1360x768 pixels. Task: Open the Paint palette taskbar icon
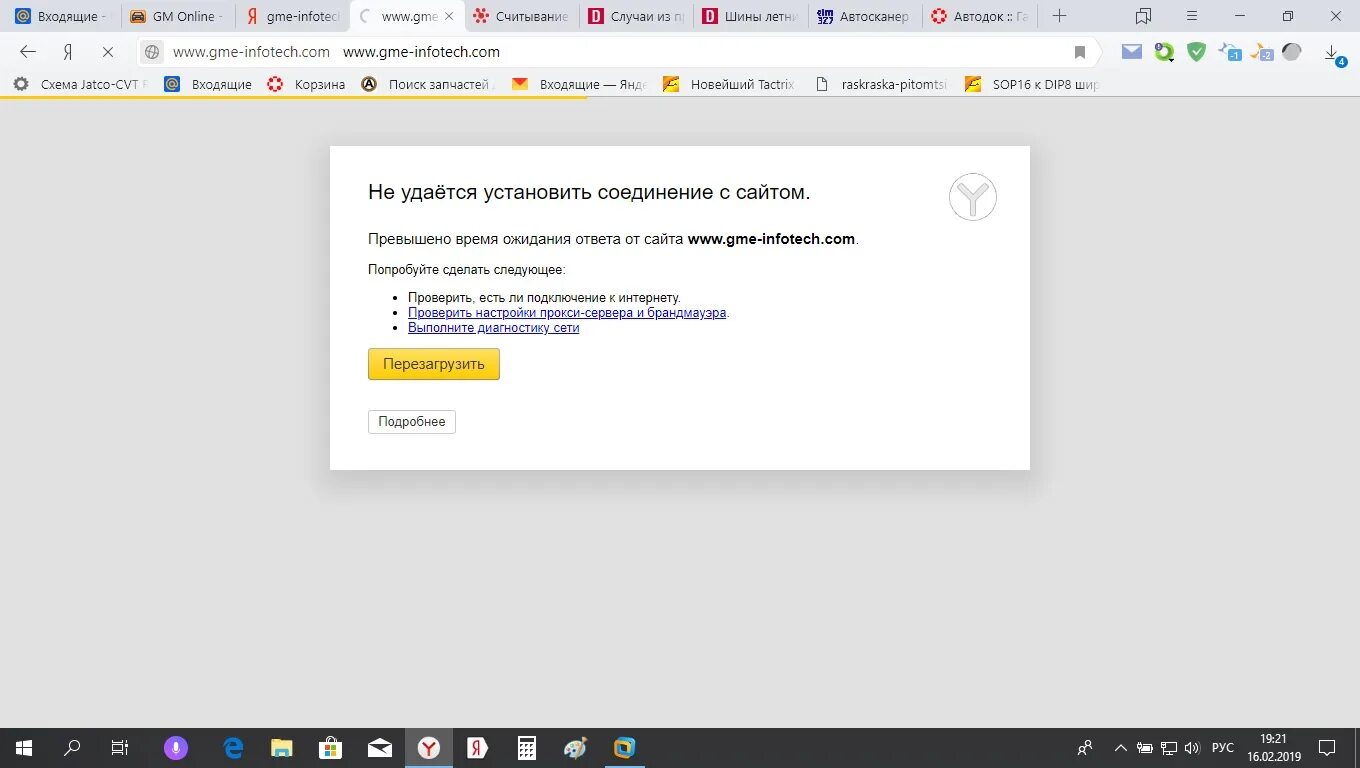point(575,748)
